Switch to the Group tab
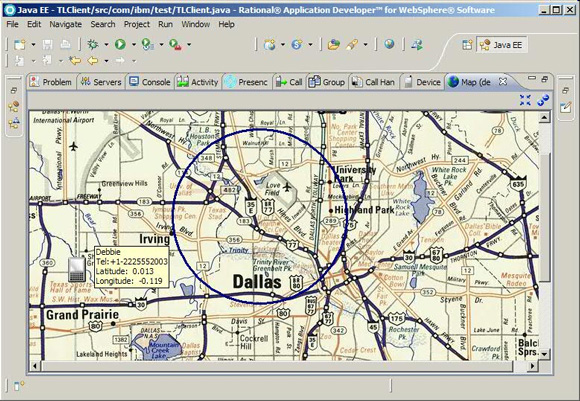 (327, 82)
